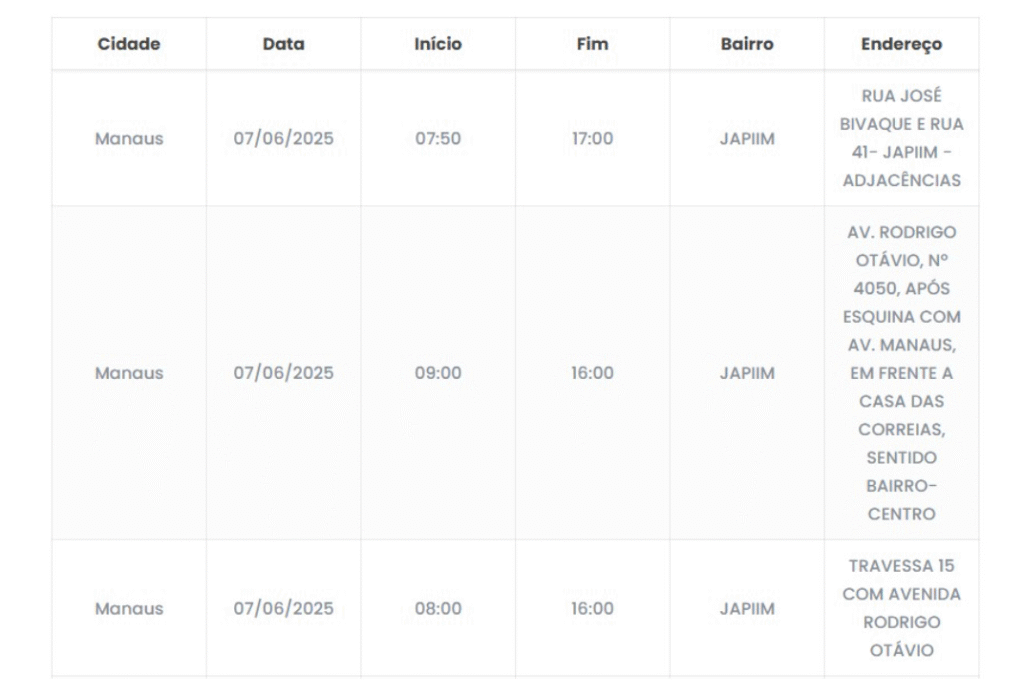Viewport: 1024px width, 695px height.
Task: Click the Data column header
Action: pyautogui.click(x=283, y=44)
